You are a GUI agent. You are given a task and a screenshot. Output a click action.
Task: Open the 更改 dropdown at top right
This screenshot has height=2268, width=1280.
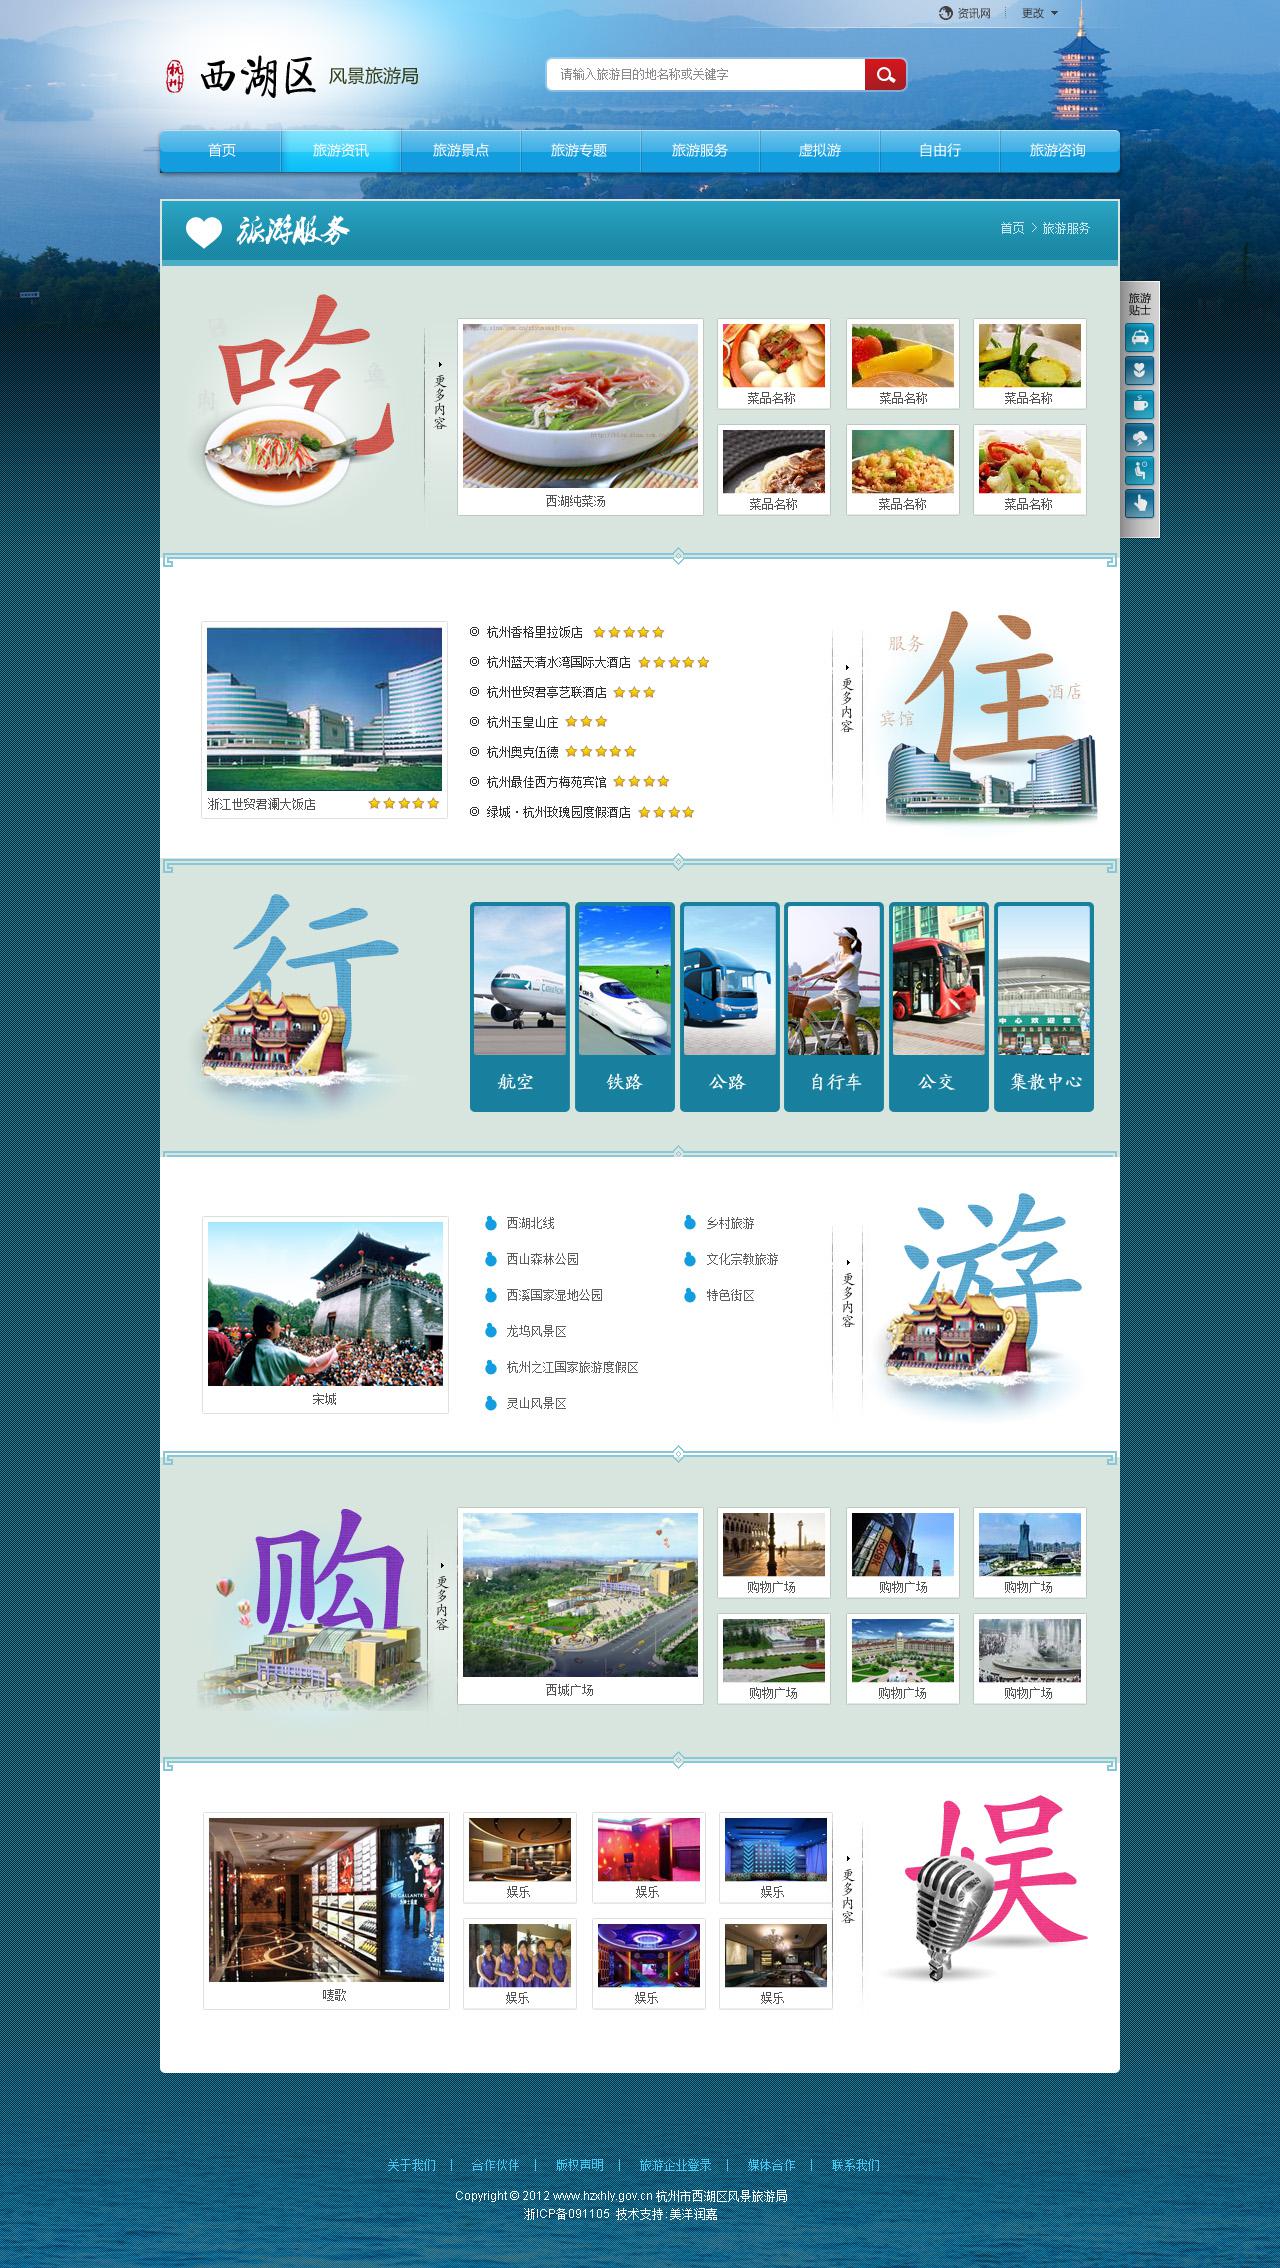[x=1039, y=13]
